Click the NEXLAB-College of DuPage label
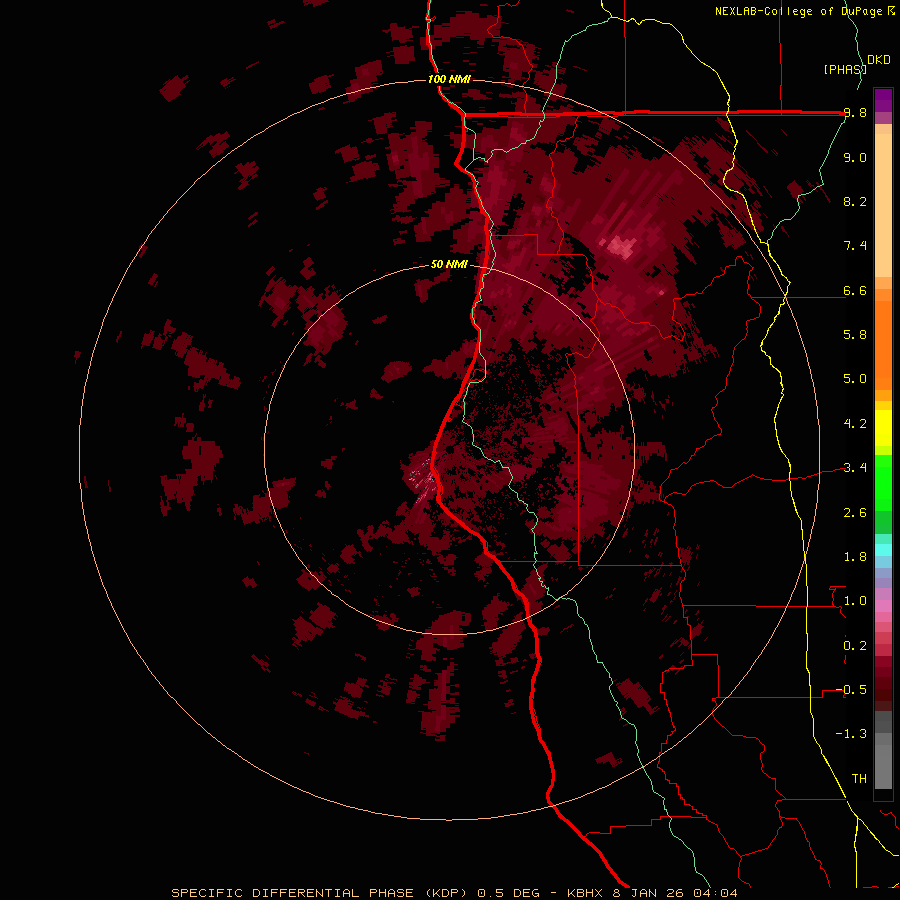This screenshot has height=900, width=900. click(x=799, y=11)
